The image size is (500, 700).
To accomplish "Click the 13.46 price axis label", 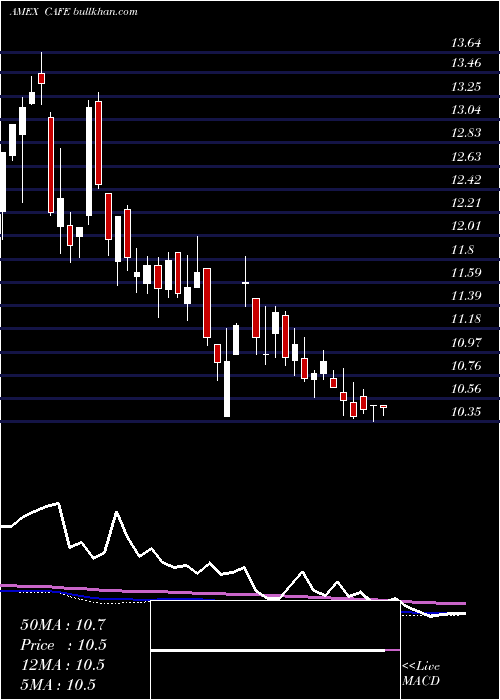I will (466, 62).
